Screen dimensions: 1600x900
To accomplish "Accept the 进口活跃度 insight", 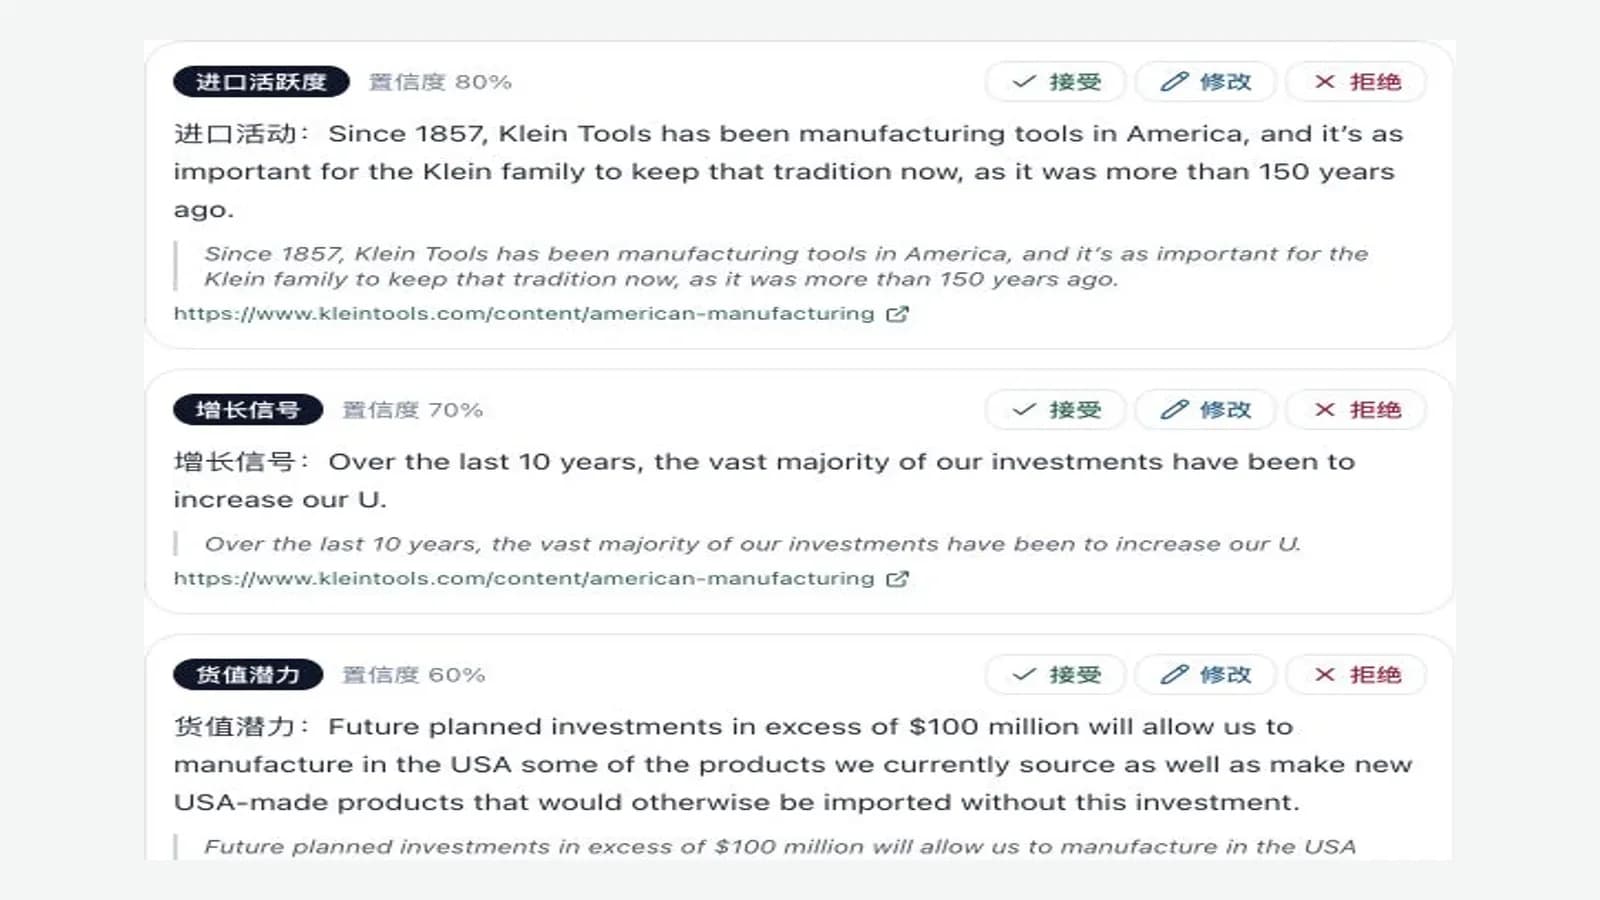I will (x=1055, y=82).
